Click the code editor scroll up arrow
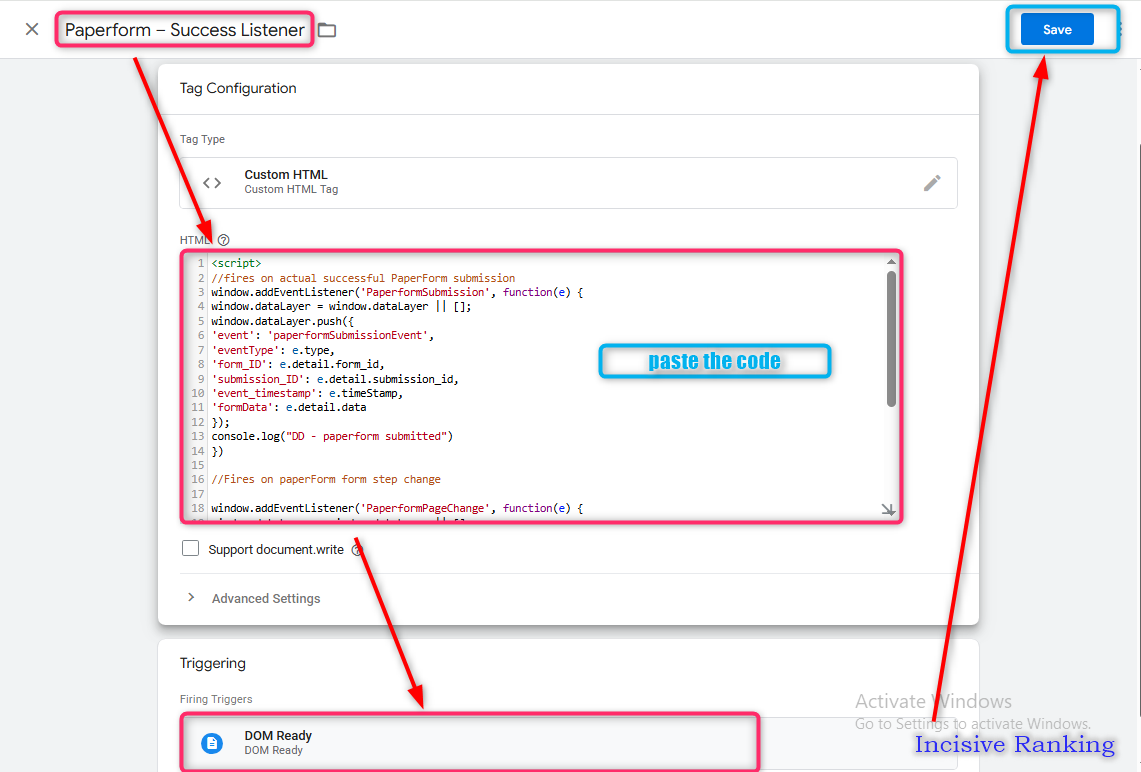 click(x=891, y=262)
